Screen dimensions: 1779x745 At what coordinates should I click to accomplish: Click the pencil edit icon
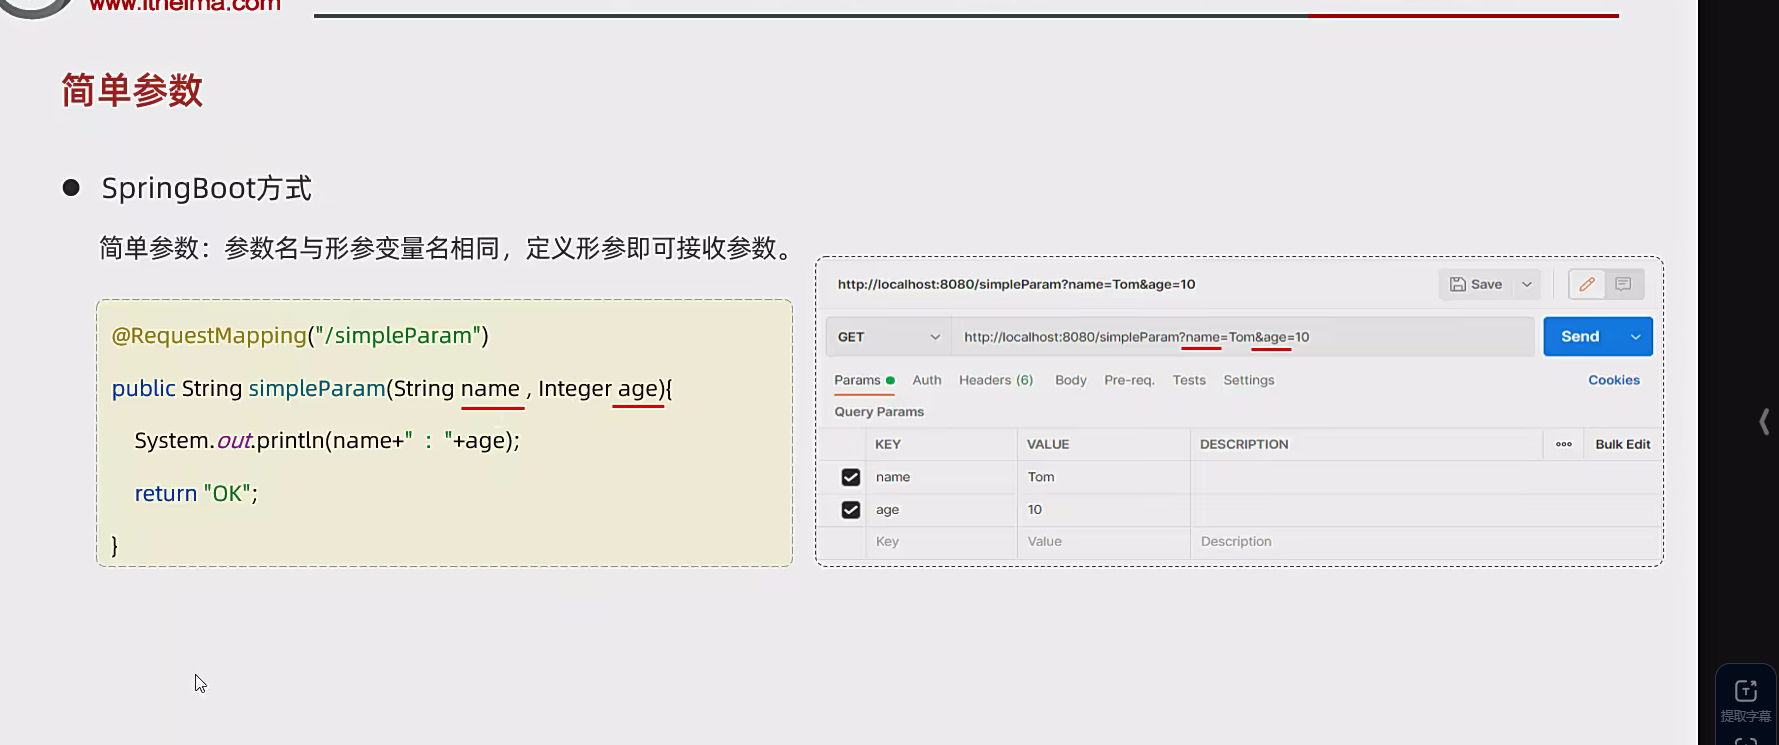[x=1587, y=284]
